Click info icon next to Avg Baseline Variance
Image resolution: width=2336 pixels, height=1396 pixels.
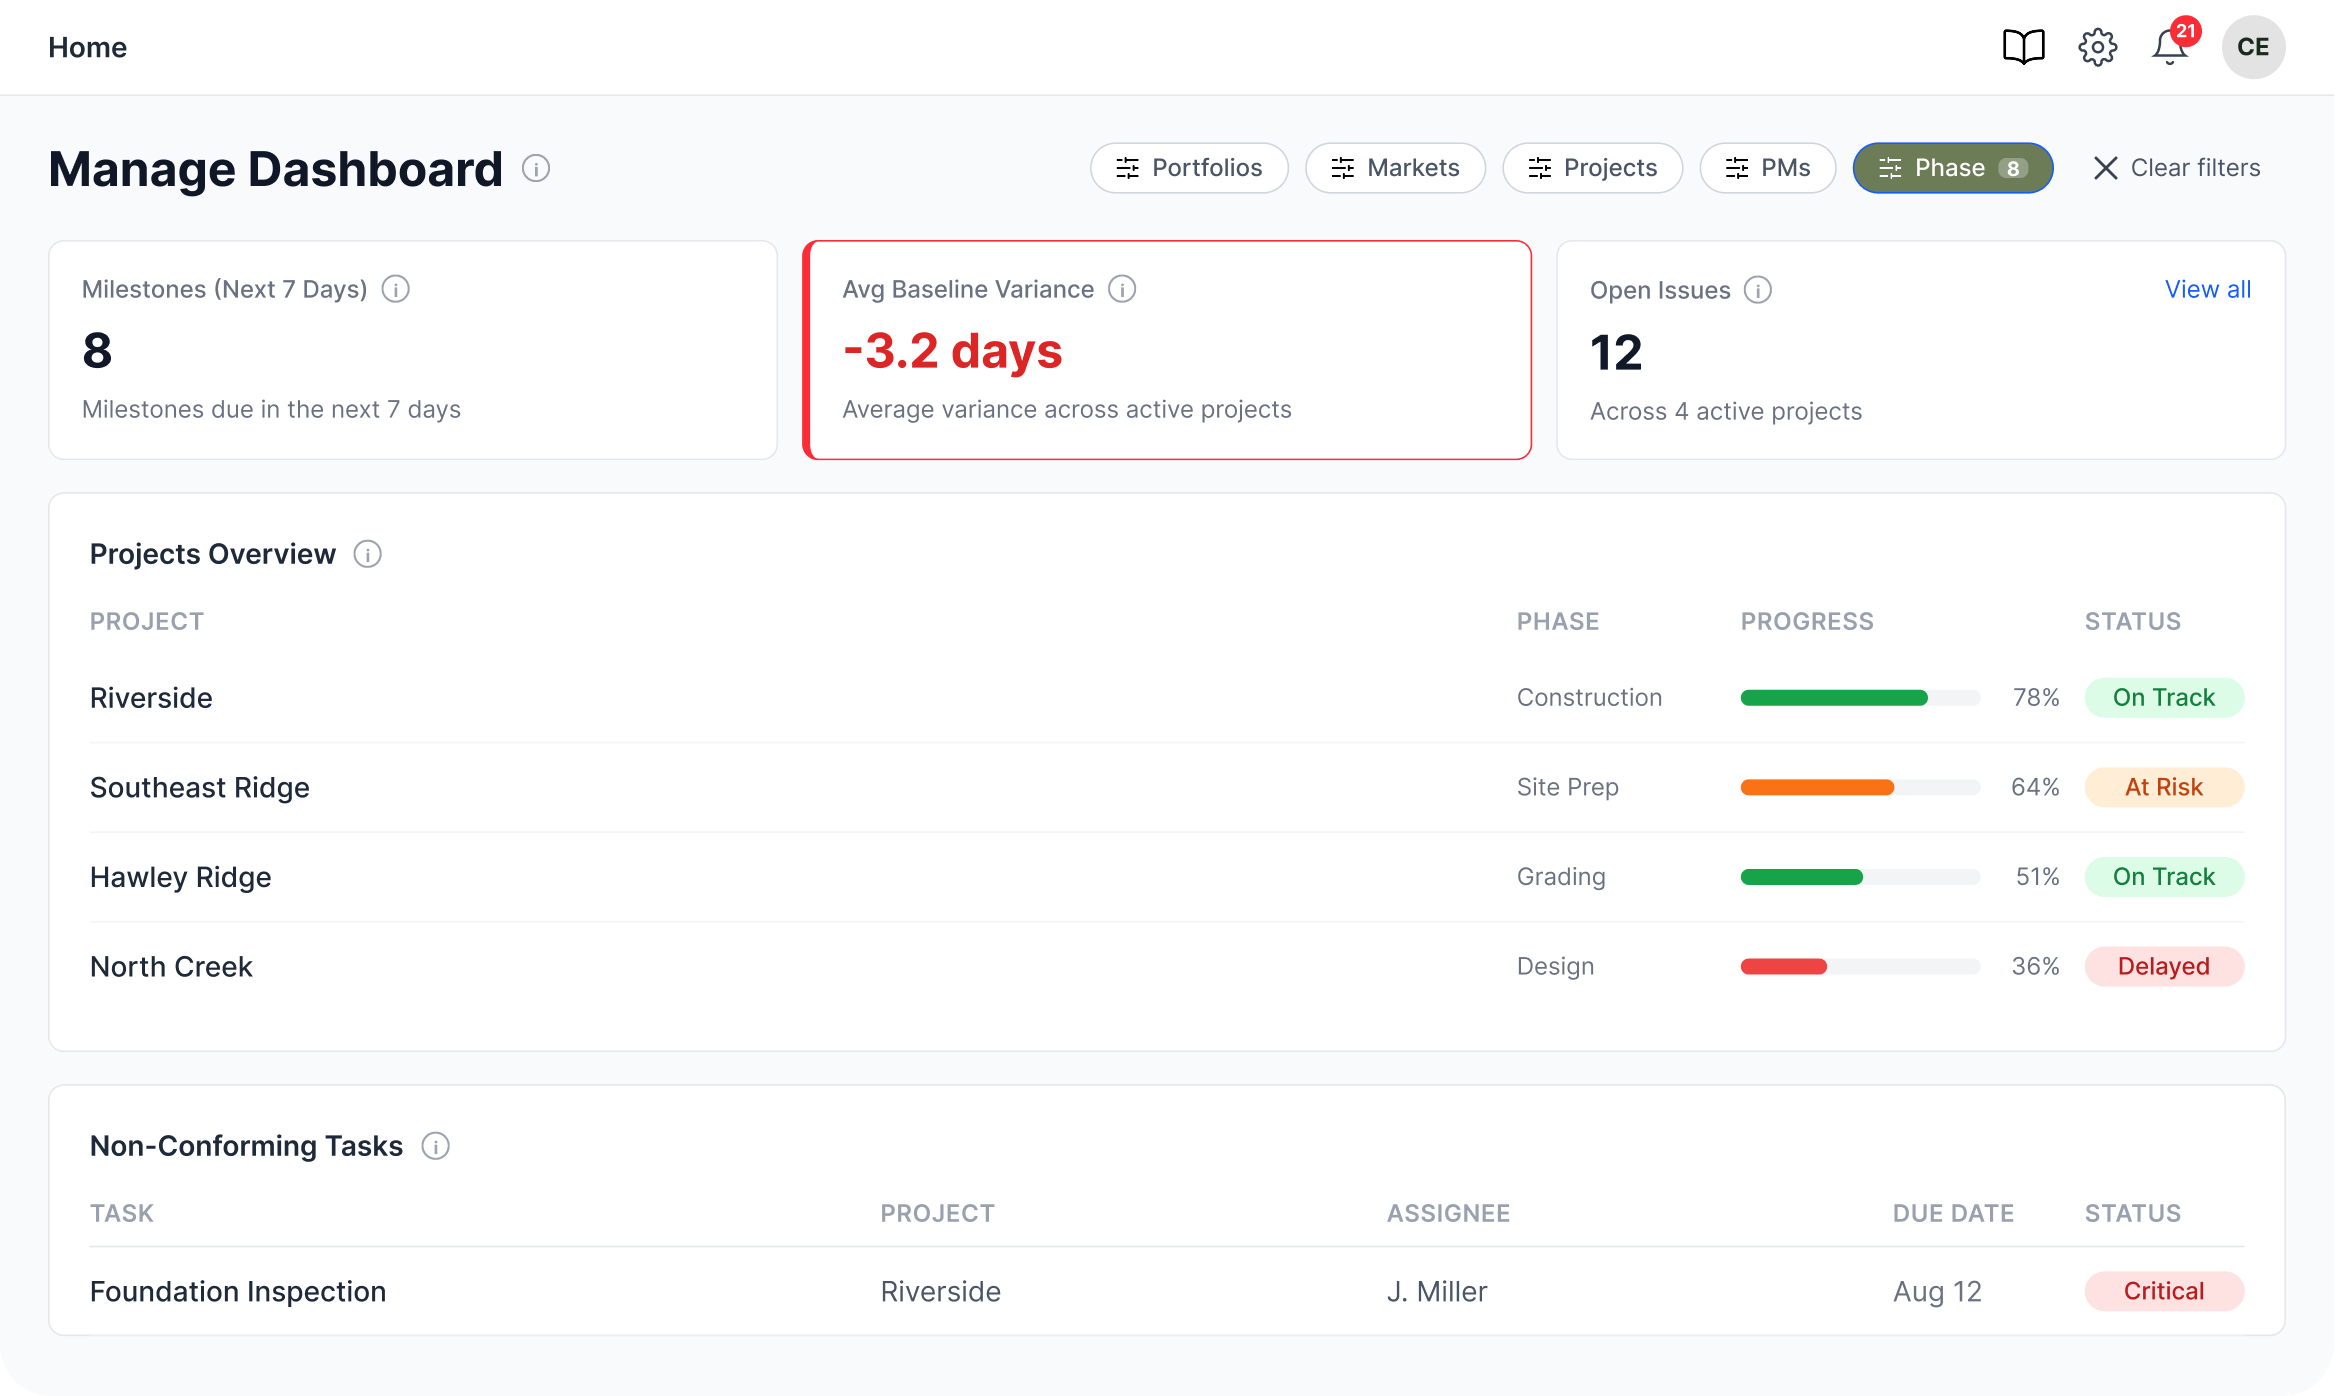click(x=1122, y=289)
